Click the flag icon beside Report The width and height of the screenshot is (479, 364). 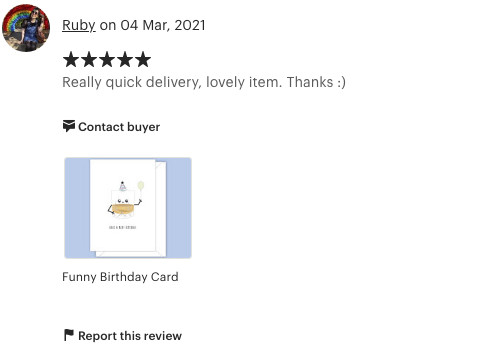point(69,335)
